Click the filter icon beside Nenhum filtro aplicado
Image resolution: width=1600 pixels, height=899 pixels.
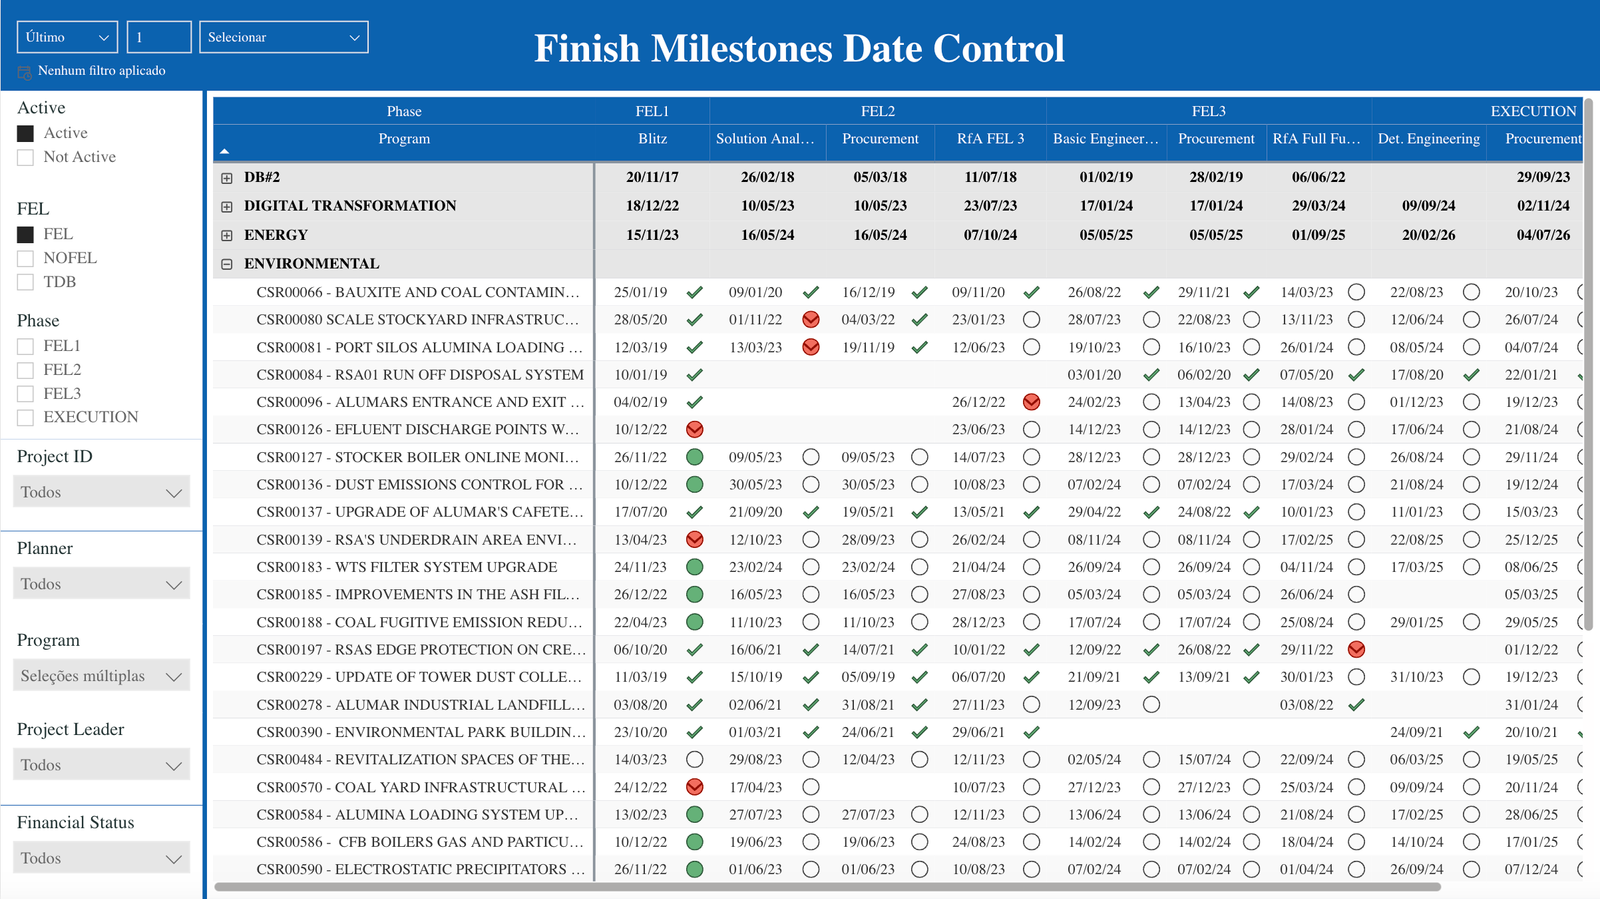point(25,72)
